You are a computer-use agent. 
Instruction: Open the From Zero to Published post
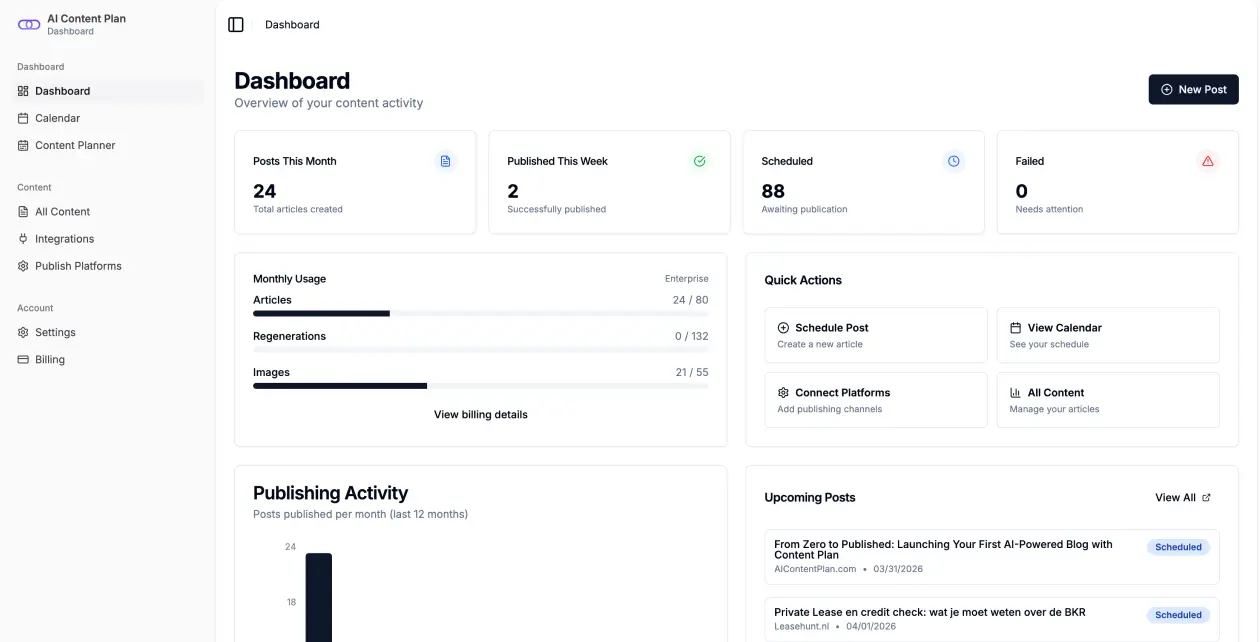992,557
